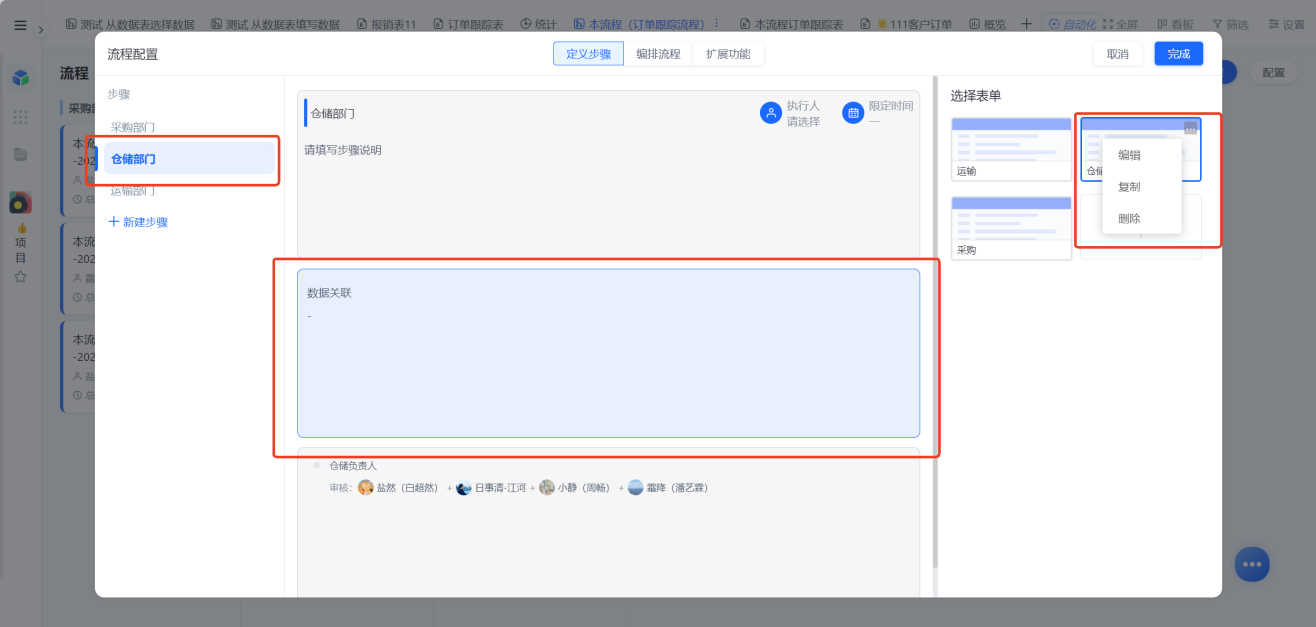
Task: Select the 仓储部门 step
Action: click(189, 158)
